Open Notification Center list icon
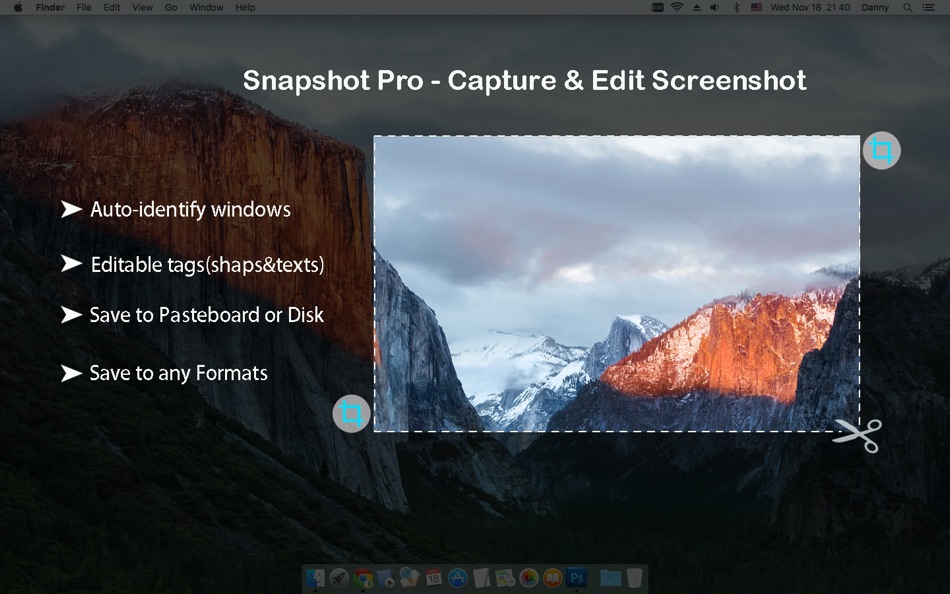The width and height of the screenshot is (950, 594). [928, 7]
